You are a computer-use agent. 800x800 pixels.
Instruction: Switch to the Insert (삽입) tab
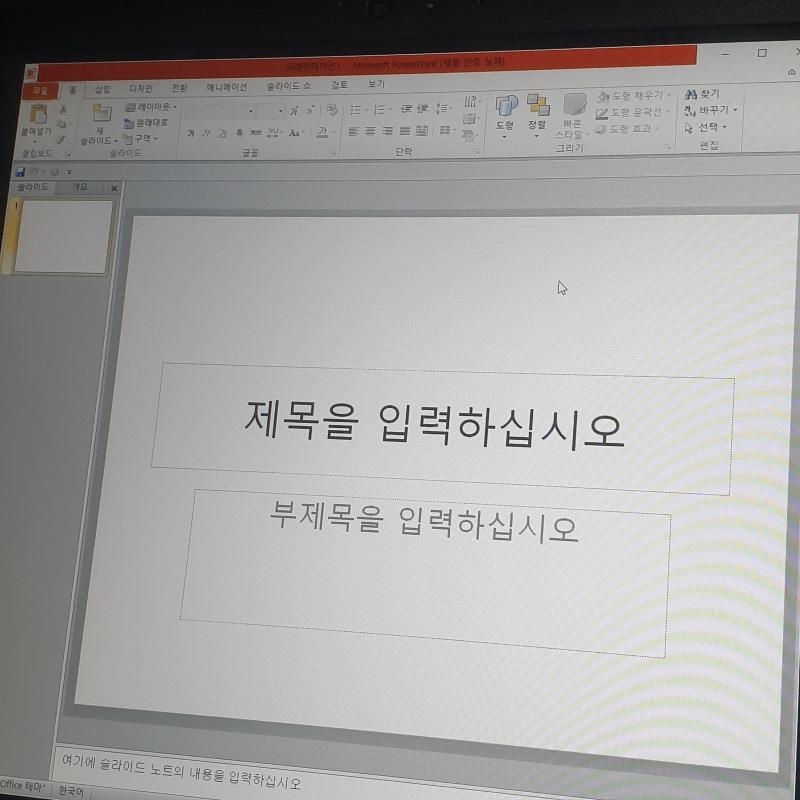point(103,90)
